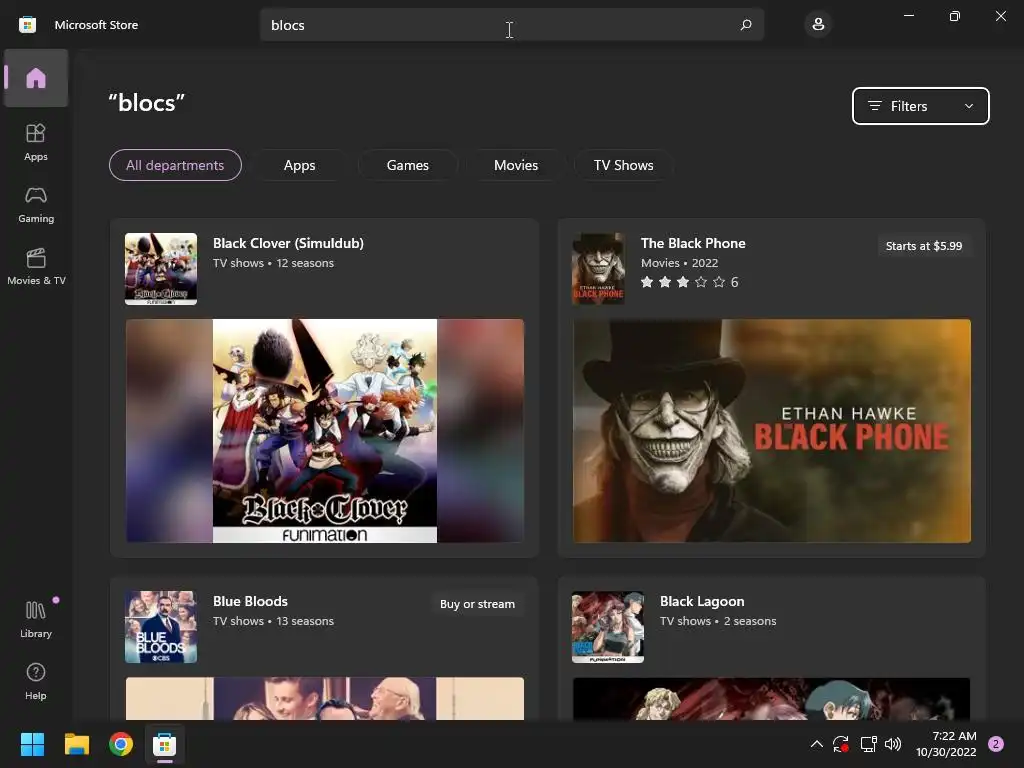
Task: Open the volume control tray icon
Action: click(893, 744)
